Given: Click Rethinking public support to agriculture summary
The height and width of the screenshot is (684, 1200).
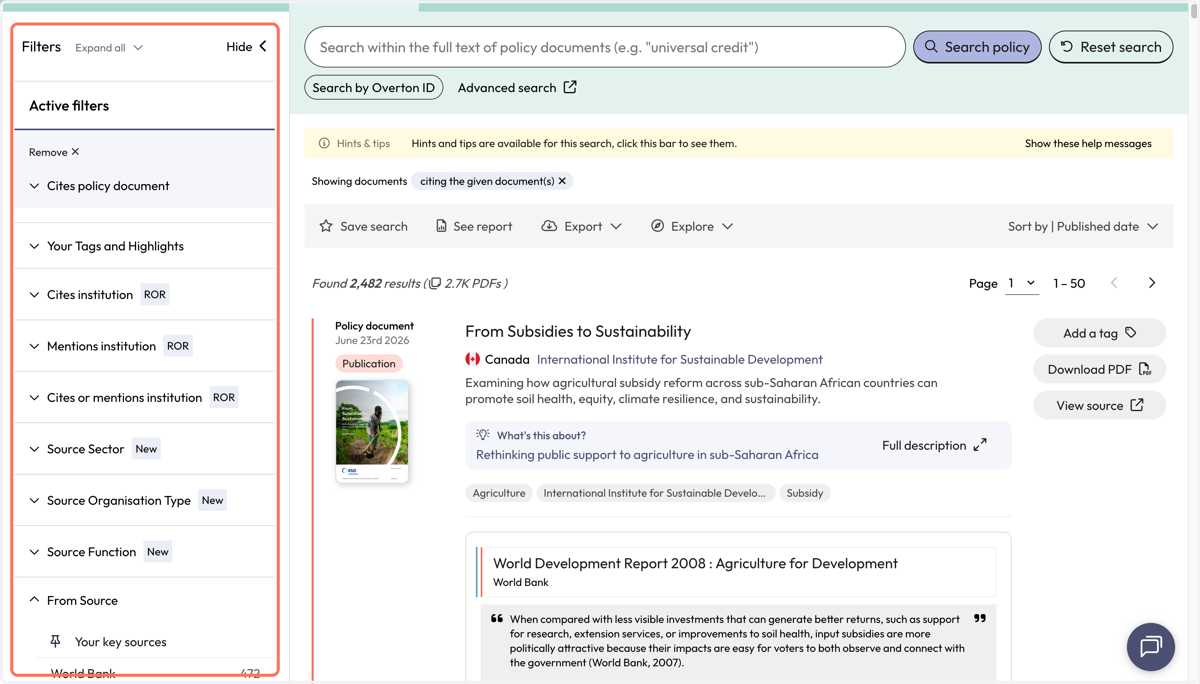Looking at the screenshot, I should coord(647,454).
